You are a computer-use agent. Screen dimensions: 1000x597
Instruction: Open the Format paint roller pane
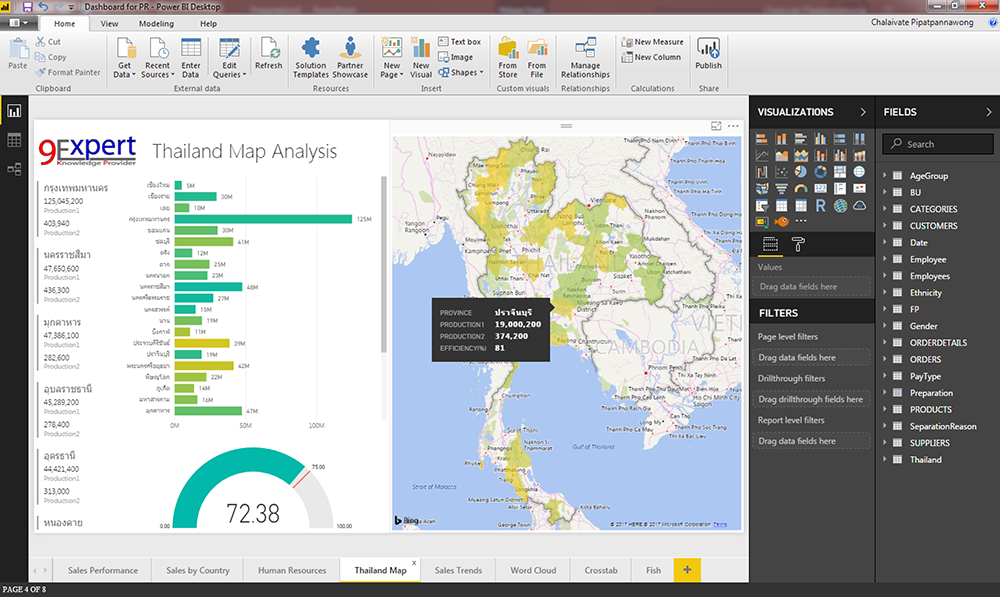click(x=798, y=244)
